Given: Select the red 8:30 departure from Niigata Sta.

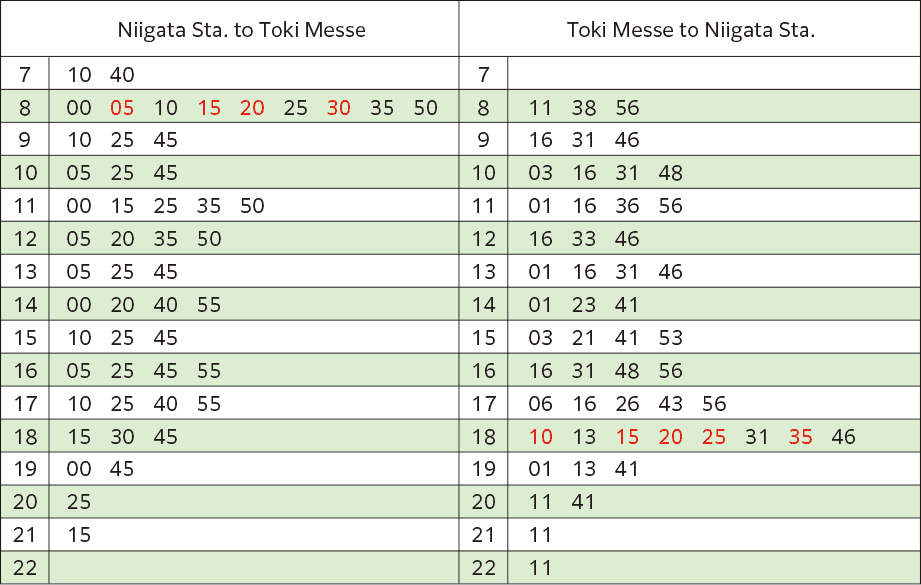Looking at the screenshot, I should point(339,108).
